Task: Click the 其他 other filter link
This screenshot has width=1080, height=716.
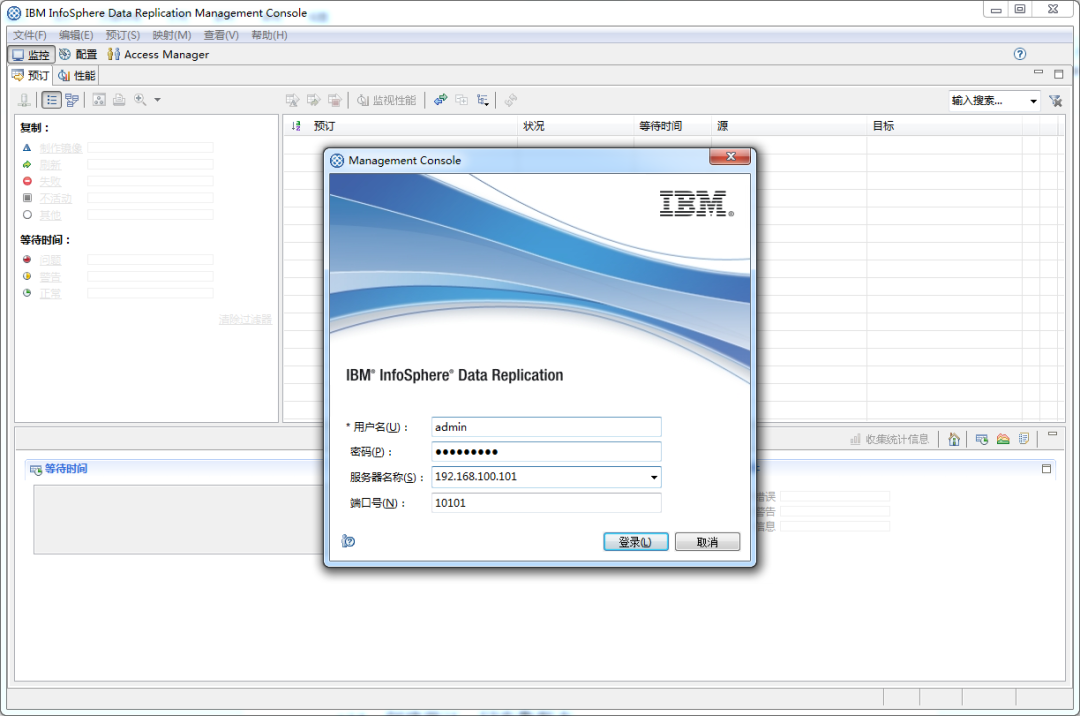Action: click(x=50, y=215)
